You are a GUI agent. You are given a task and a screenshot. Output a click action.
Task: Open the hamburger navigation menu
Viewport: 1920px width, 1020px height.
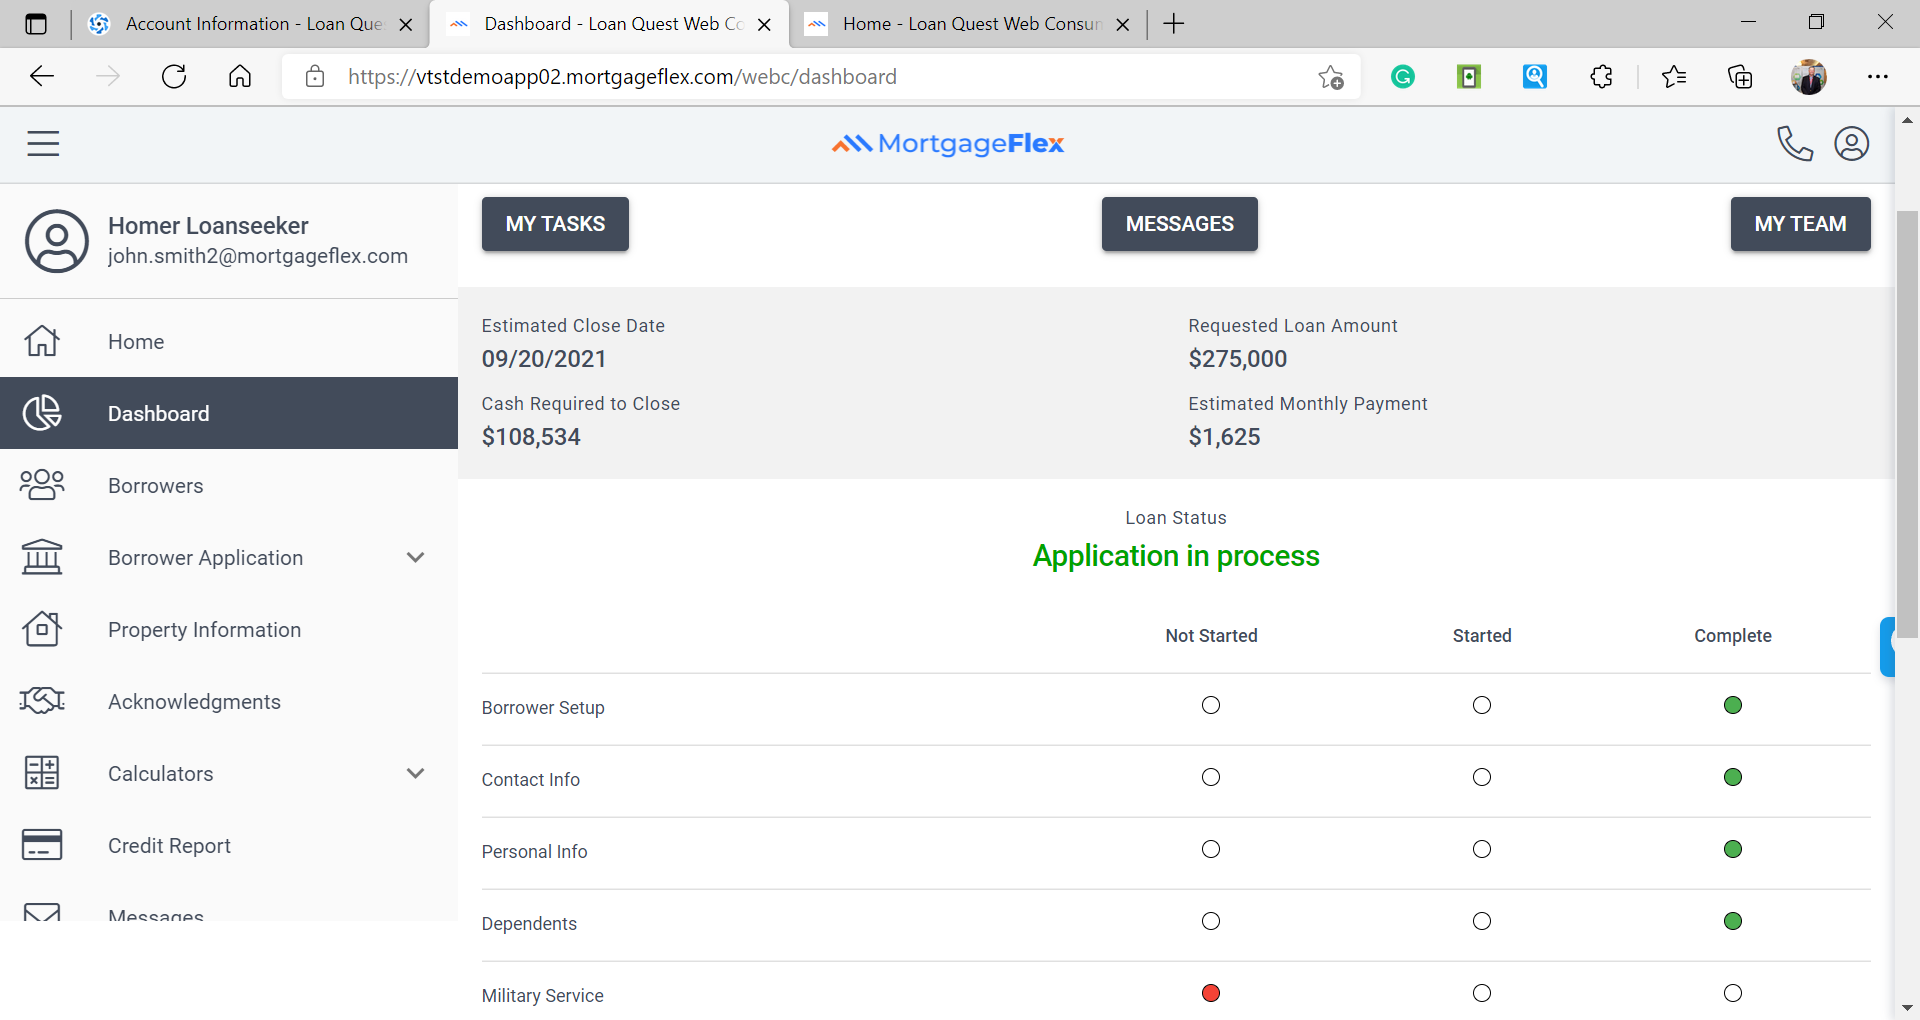click(x=43, y=143)
